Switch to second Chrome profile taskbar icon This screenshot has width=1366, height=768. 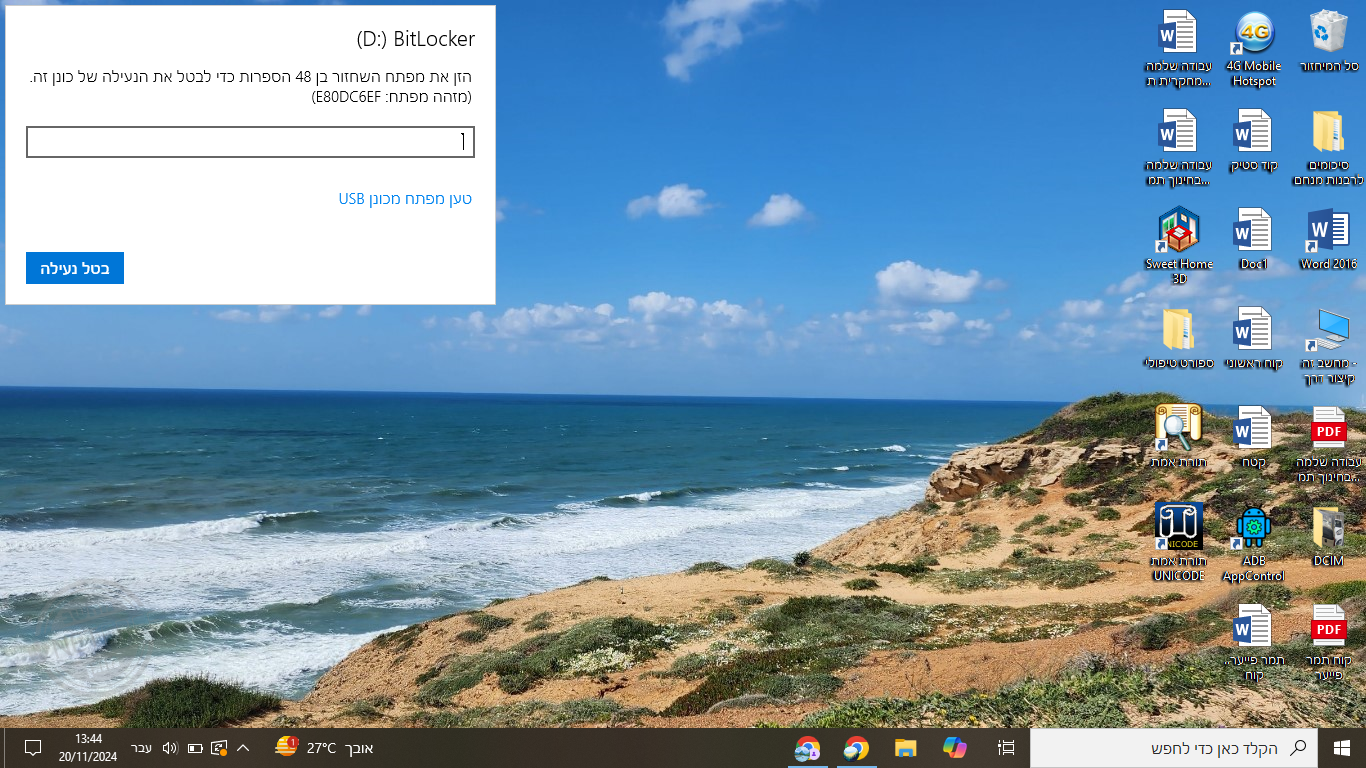(x=807, y=748)
